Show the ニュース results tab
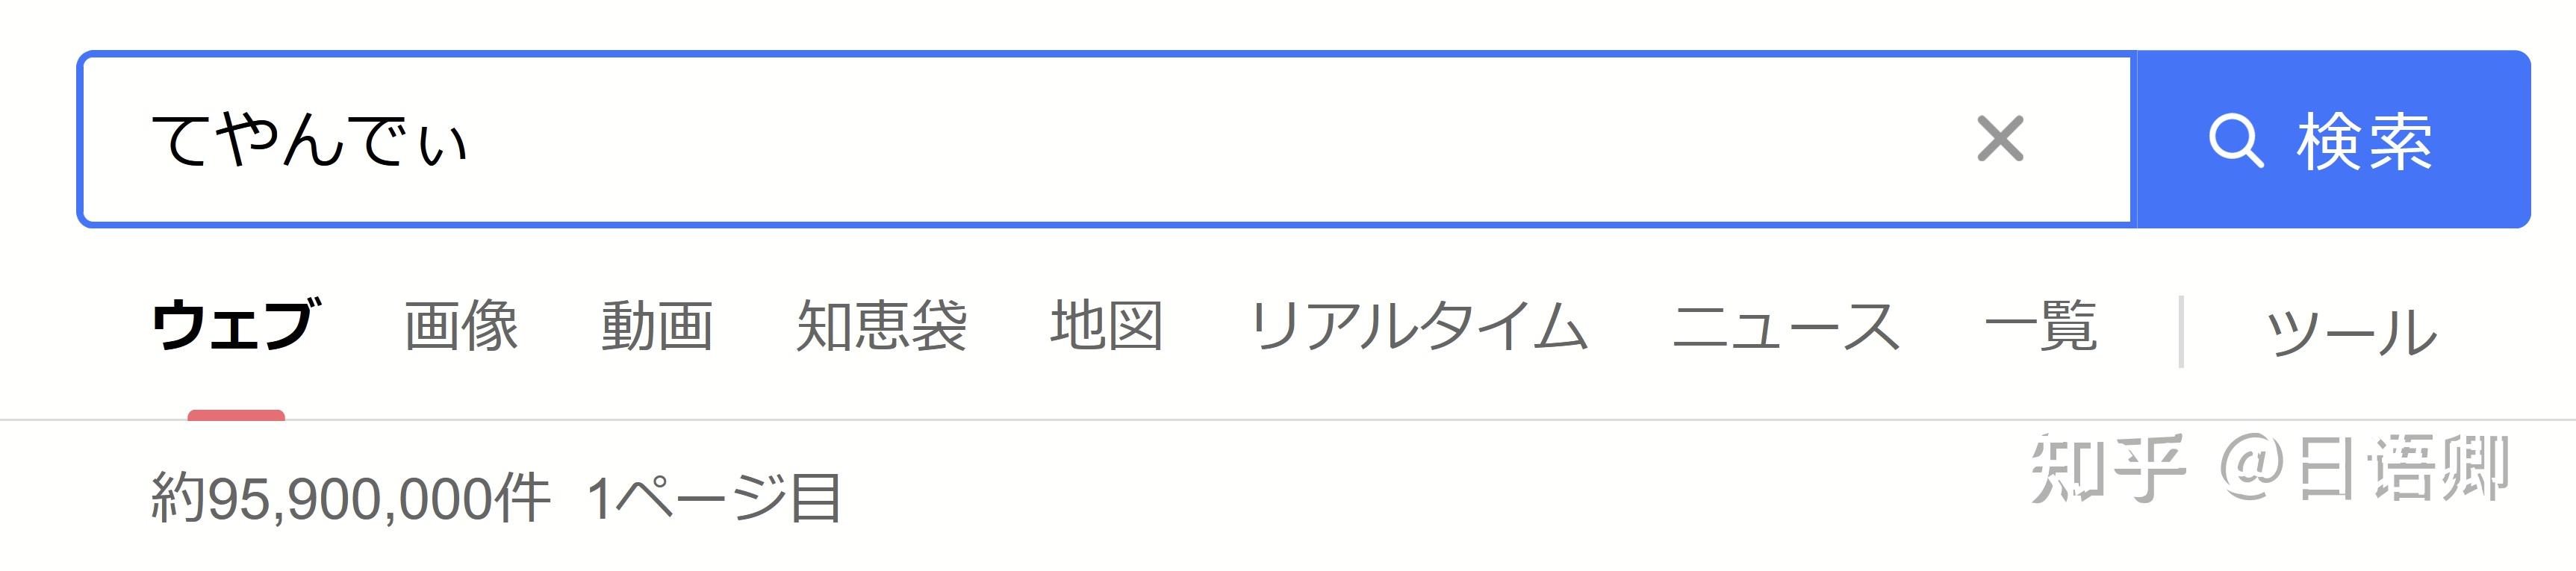 click(1786, 326)
